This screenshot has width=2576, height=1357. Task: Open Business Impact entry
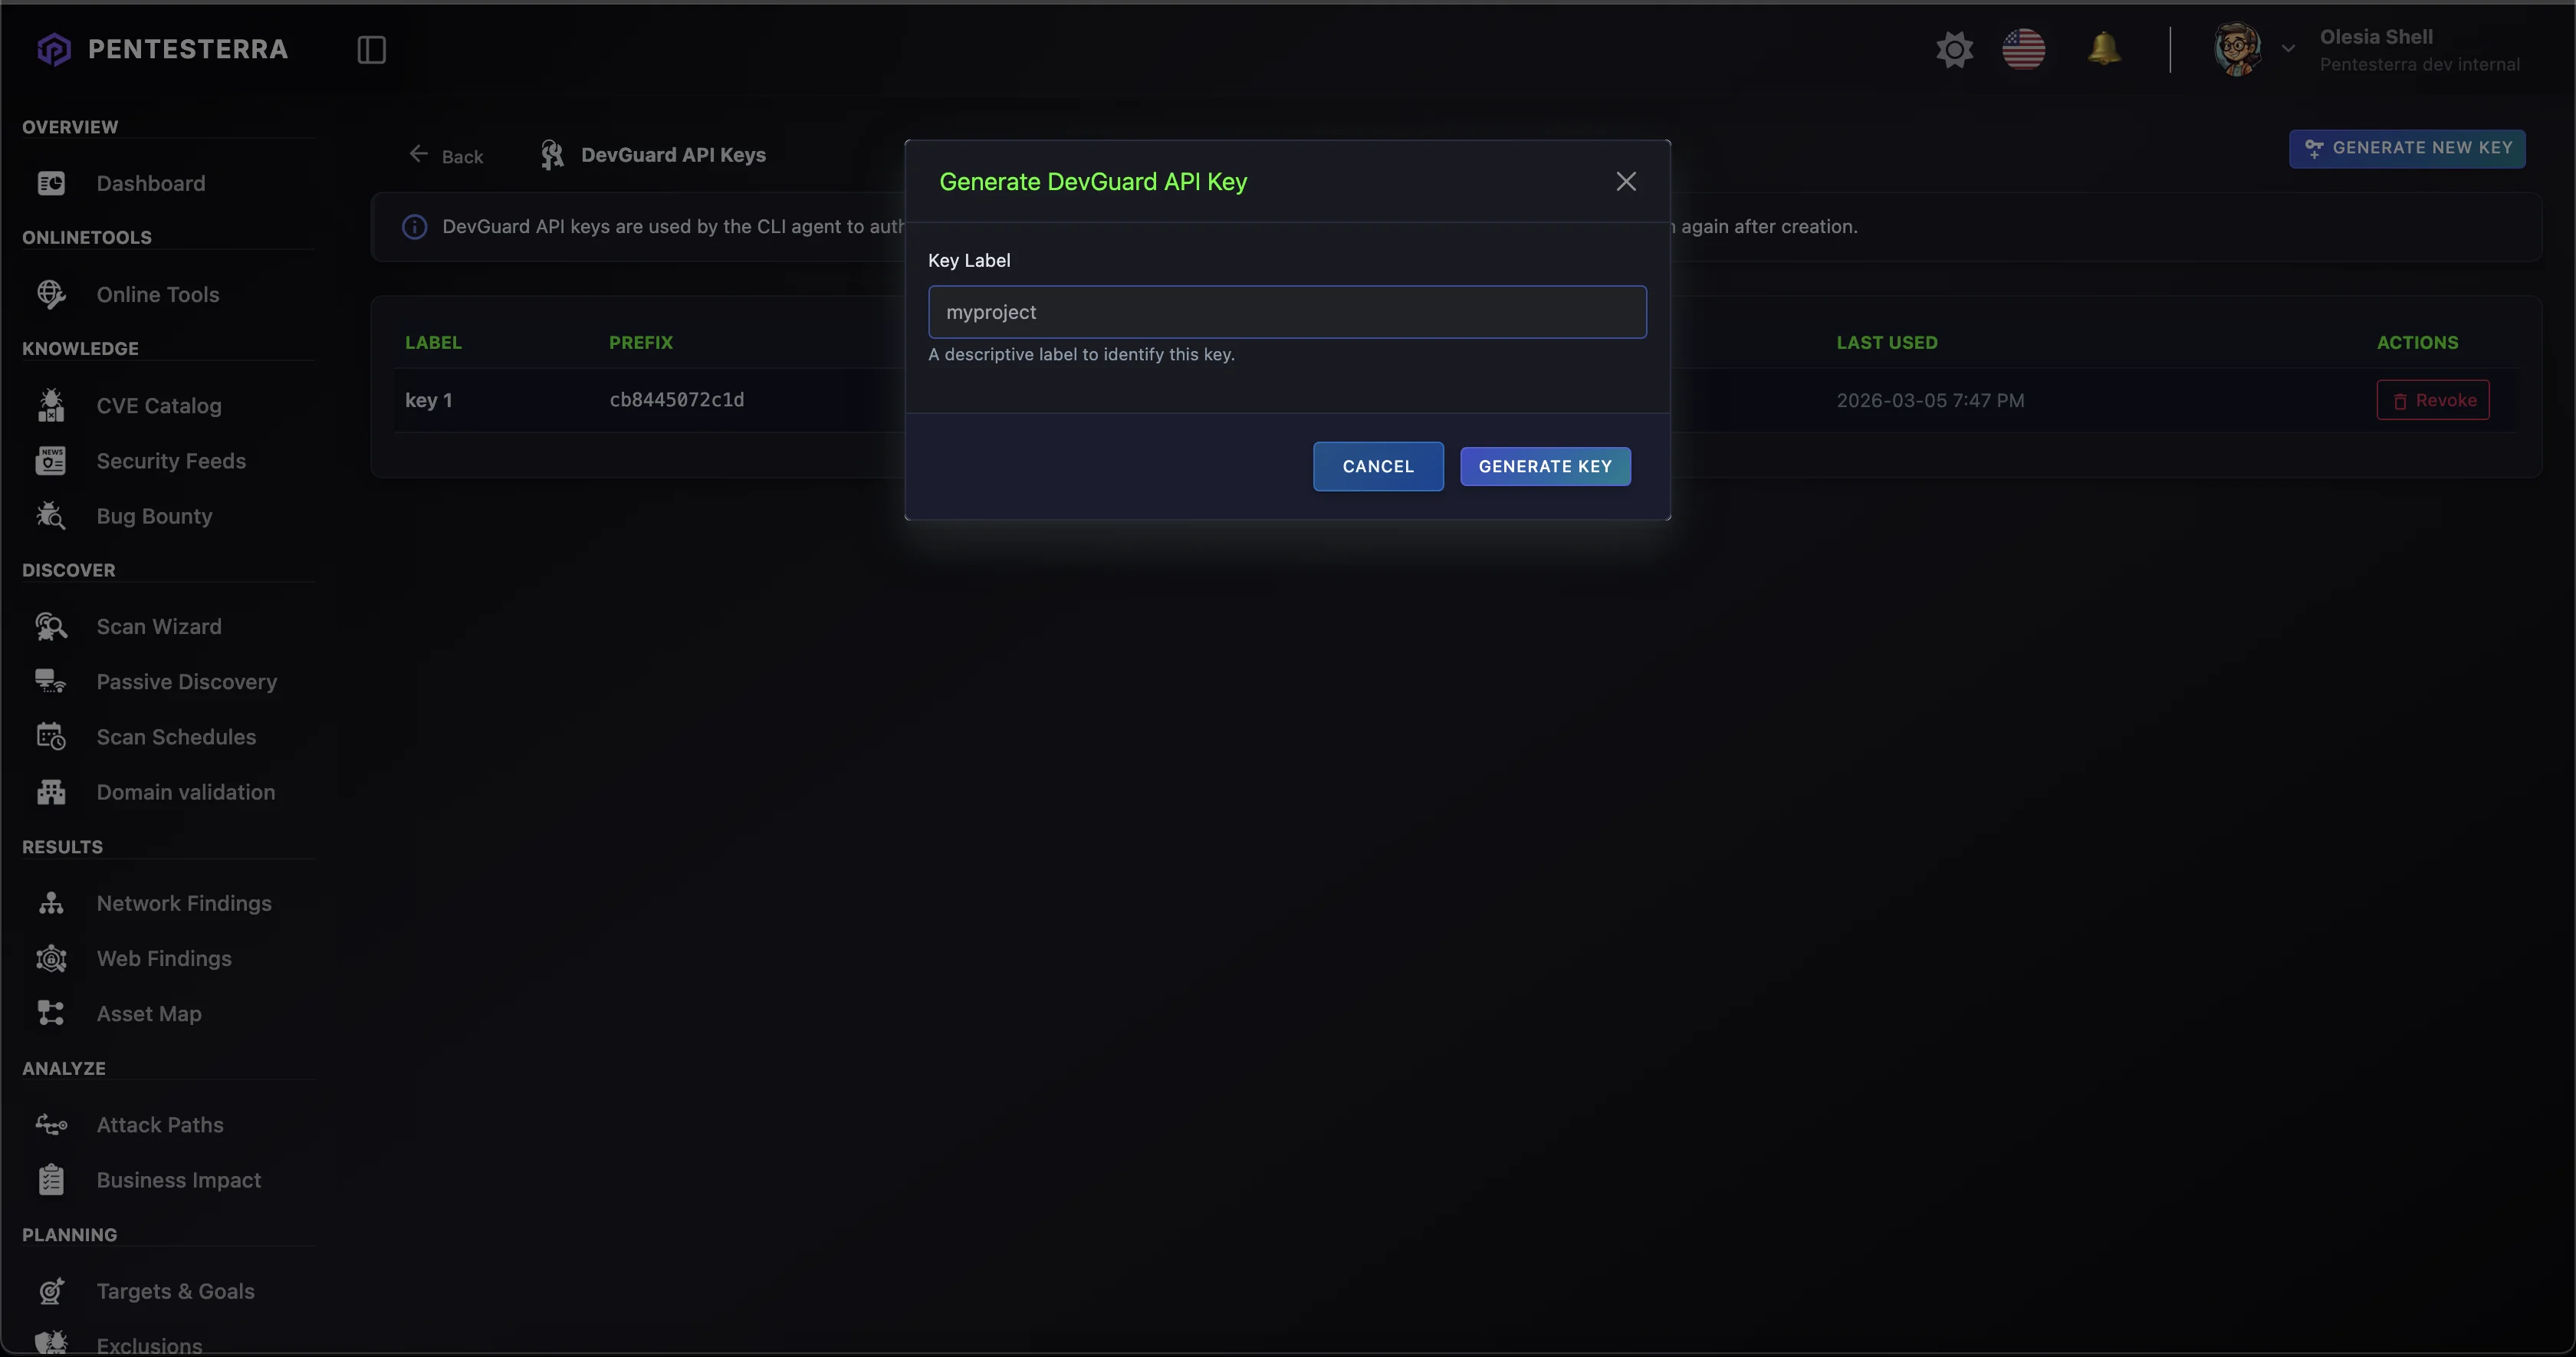point(179,1180)
